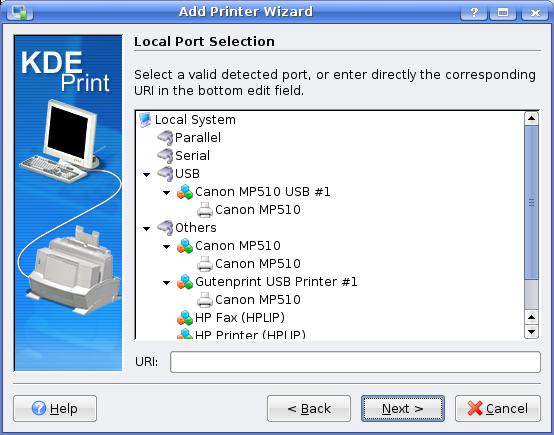Collapse the Others tree node
554x435 pixels.
[146, 228]
